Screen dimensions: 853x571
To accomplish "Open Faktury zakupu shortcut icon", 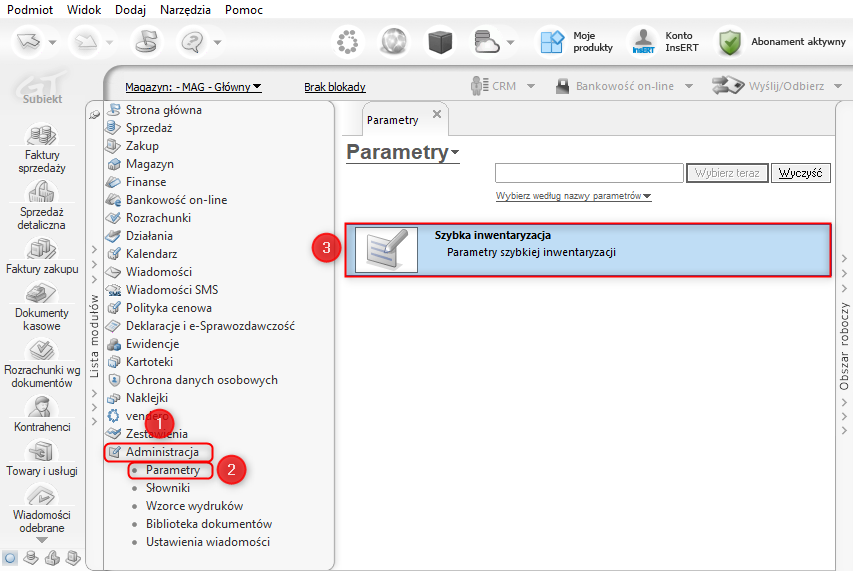I will tap(42, 249).
